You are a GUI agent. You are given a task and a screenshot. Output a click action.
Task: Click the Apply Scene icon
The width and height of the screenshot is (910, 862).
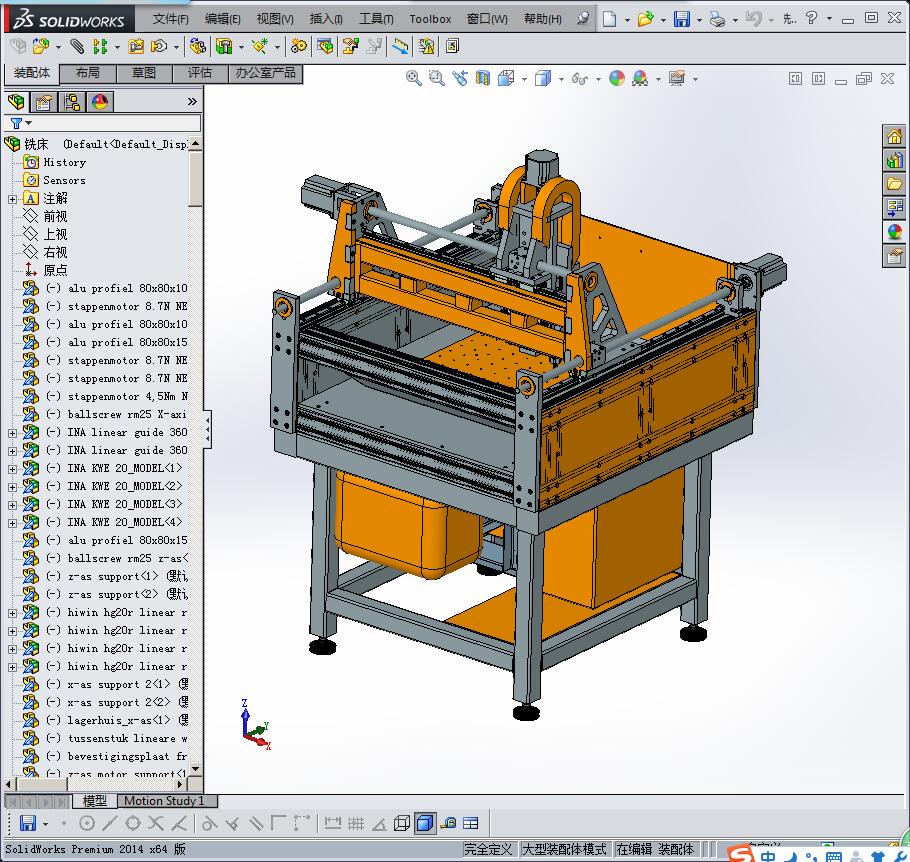click(x=640, y=78)
